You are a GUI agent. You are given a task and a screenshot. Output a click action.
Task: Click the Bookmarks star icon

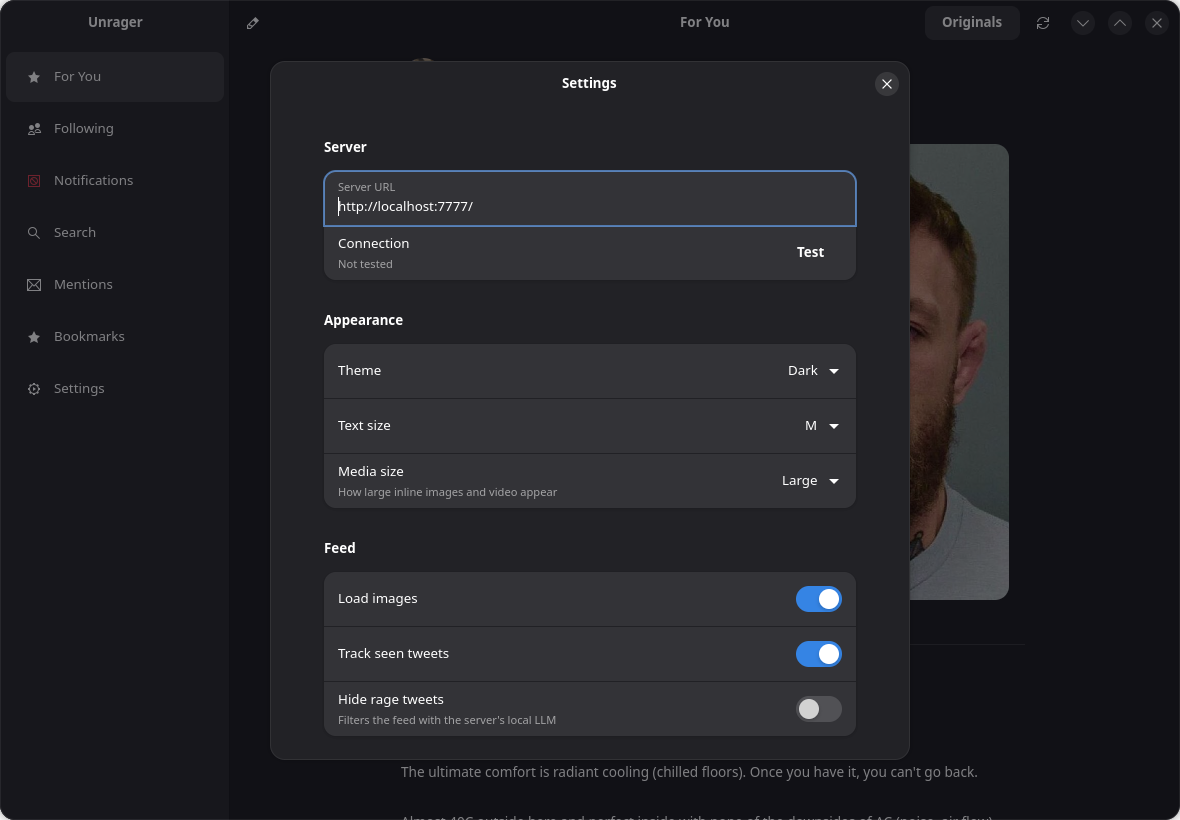[x=34, y=336]
